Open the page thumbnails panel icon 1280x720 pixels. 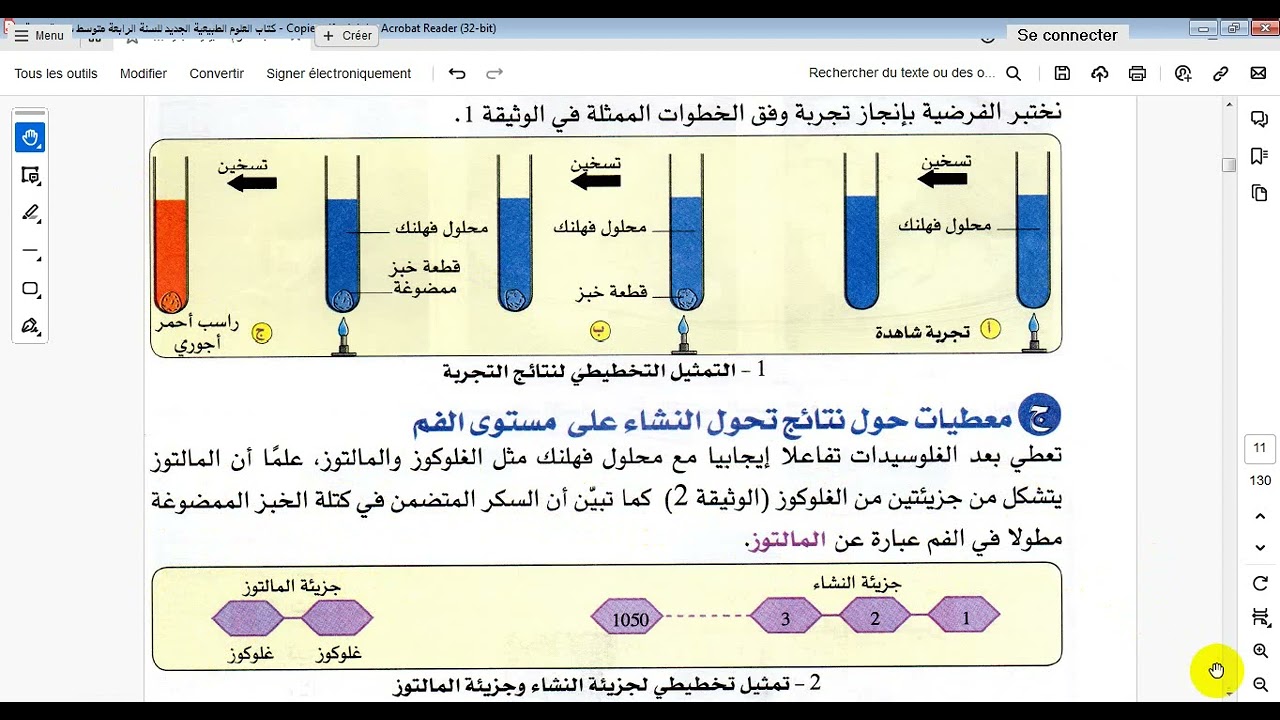(x=1260, y=193)
